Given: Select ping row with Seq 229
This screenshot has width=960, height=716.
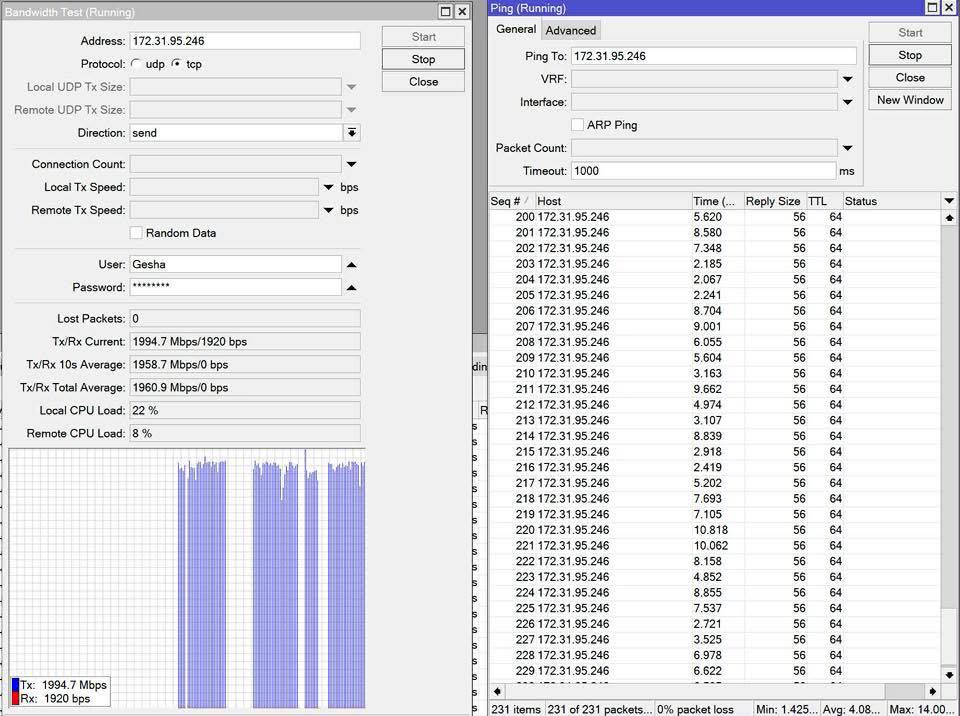Looking at the screenshot, I should click(x=714, y=671).
